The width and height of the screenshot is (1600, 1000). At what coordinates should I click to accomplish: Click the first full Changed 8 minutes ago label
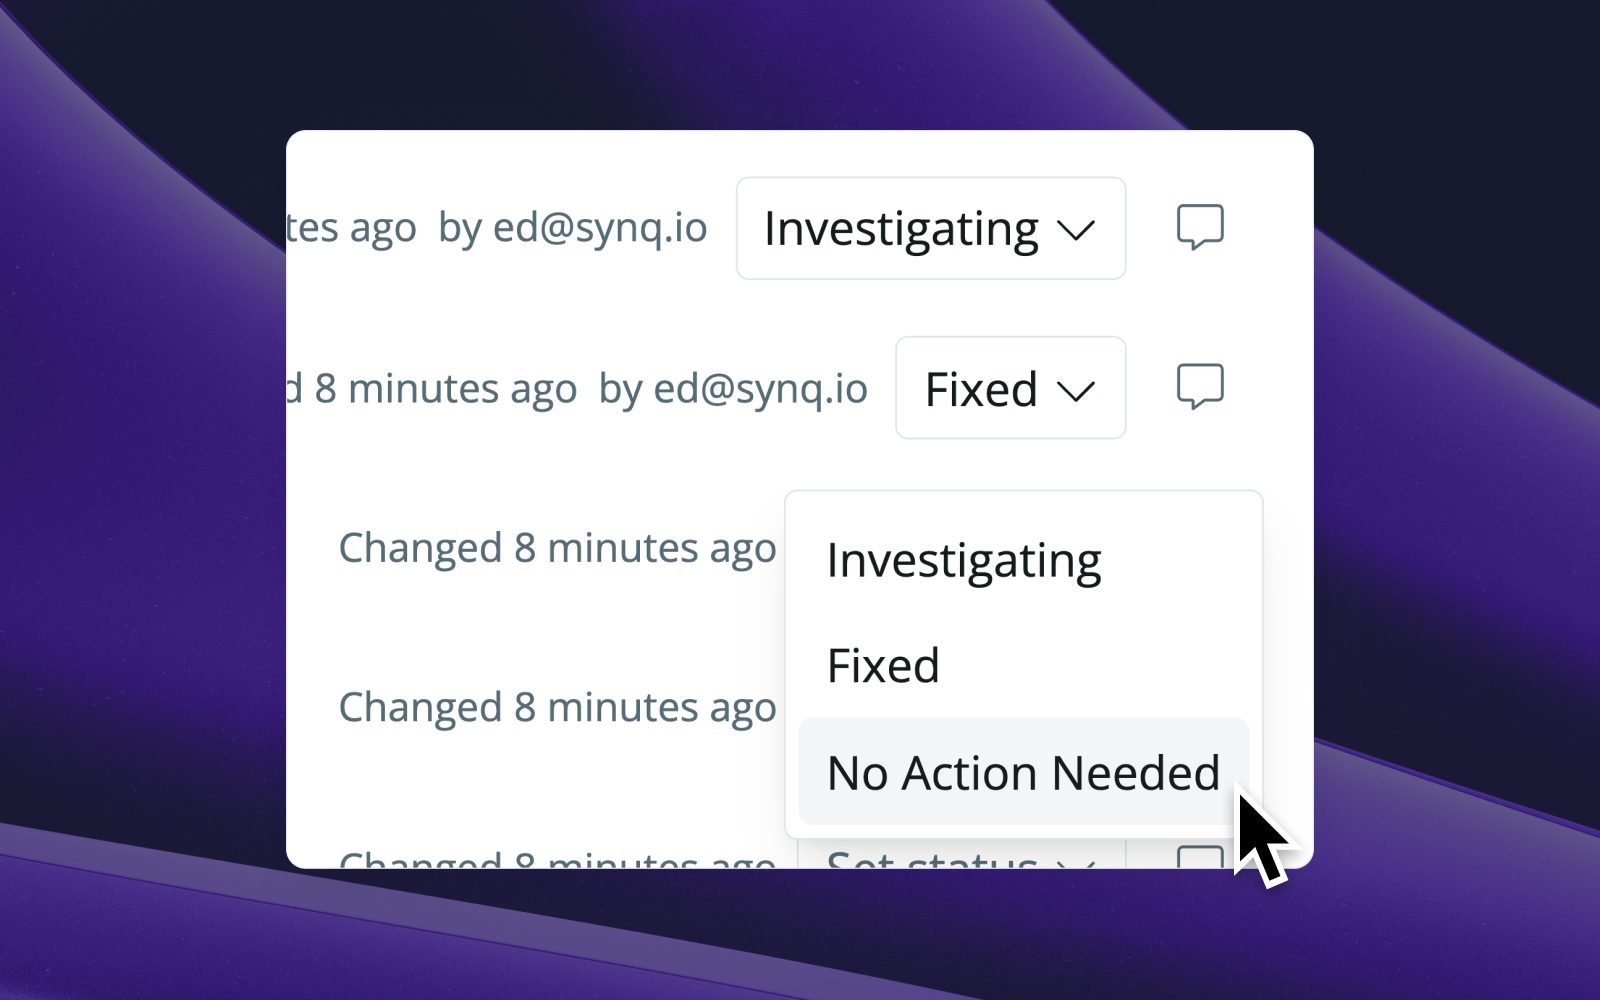[557, 548]
